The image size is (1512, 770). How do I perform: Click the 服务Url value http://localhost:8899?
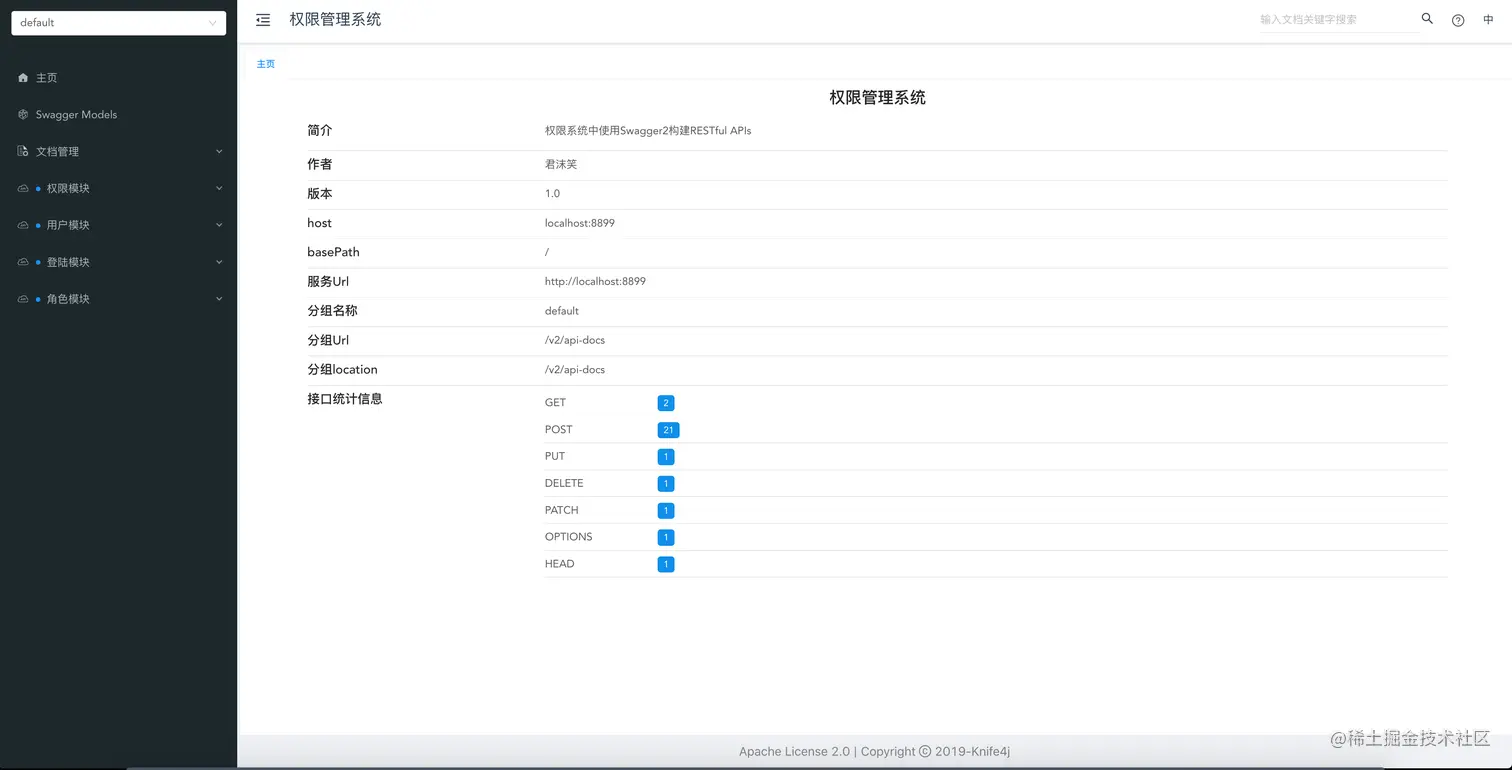pos(595,282)
